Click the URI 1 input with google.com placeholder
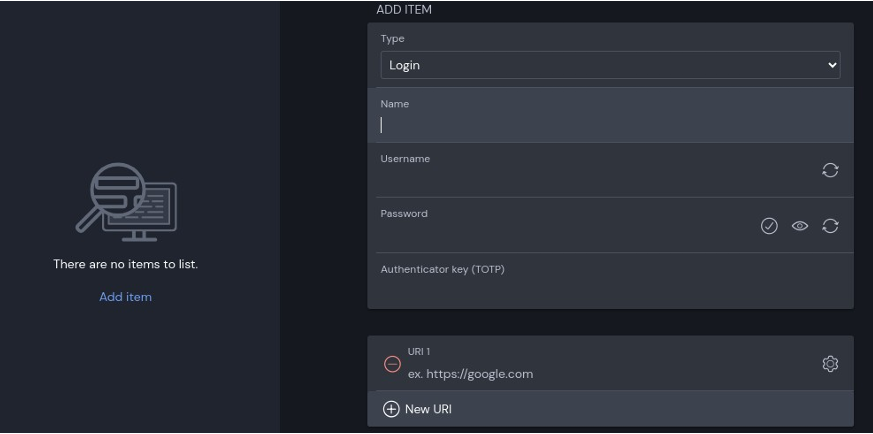This screenshot has height=434, width=873. click(x=600, y=374)
